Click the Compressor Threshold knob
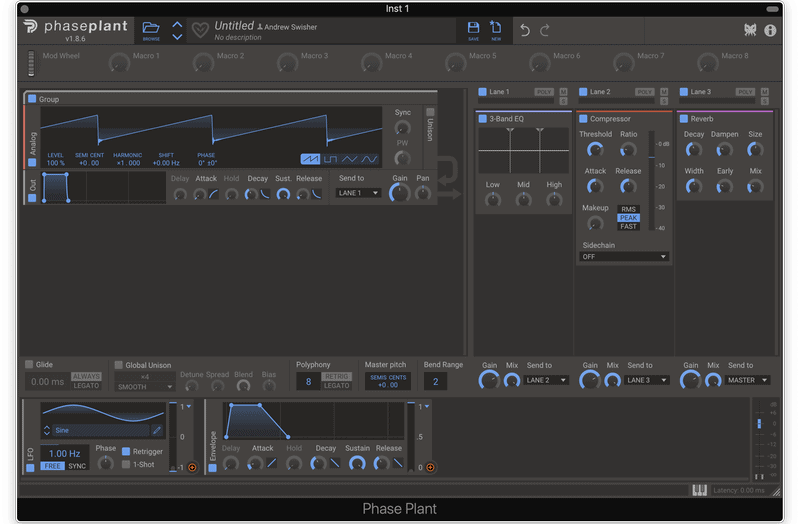The width and height of the screenshot is (800, 524). [x=595, y=149]
